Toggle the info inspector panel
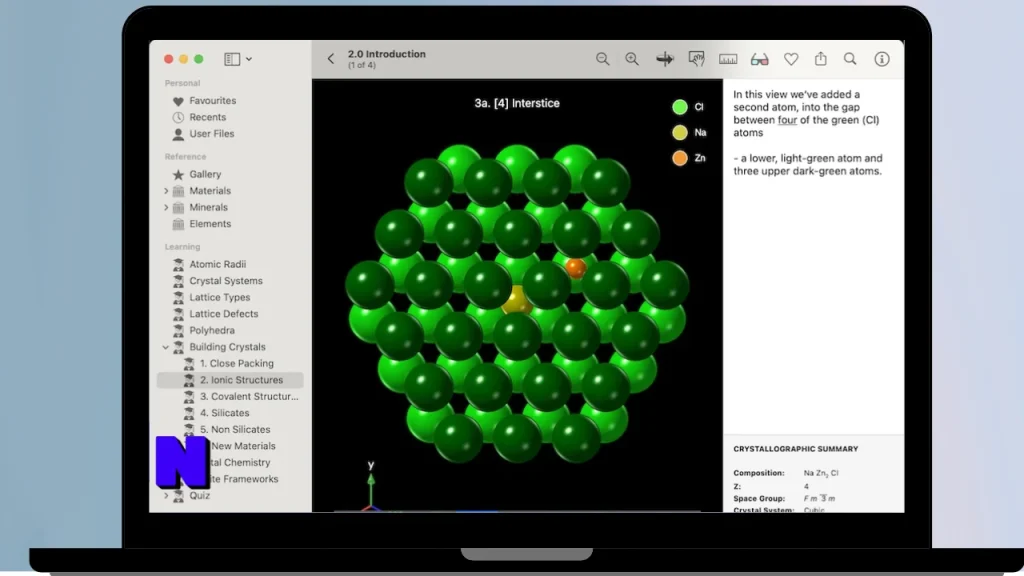The width and height of the screenshot is (1024, 576). 882,59
